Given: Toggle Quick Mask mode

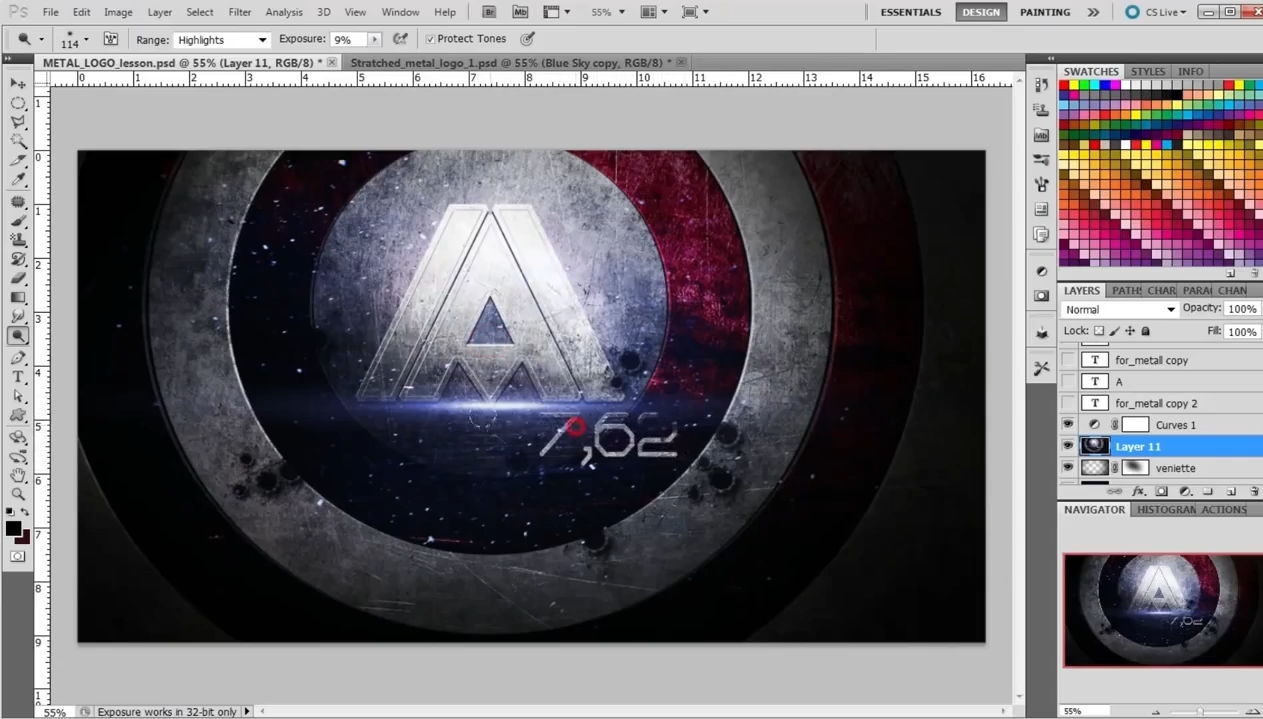Looking at the screenshot, I should coord(17,556).
